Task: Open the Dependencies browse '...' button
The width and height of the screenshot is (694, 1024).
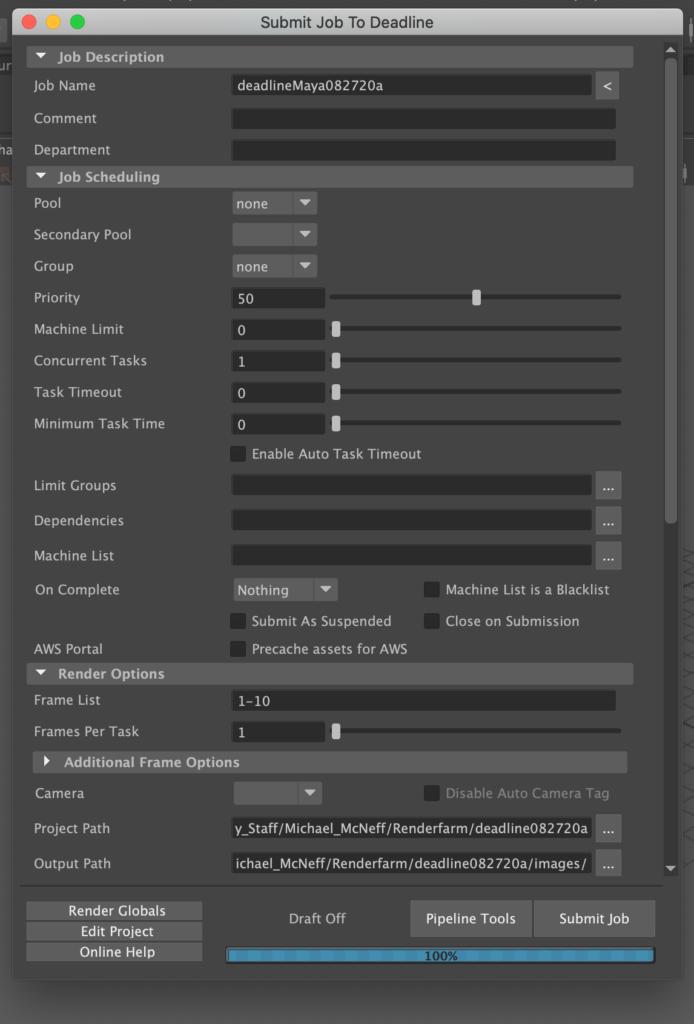Action: 608,521
